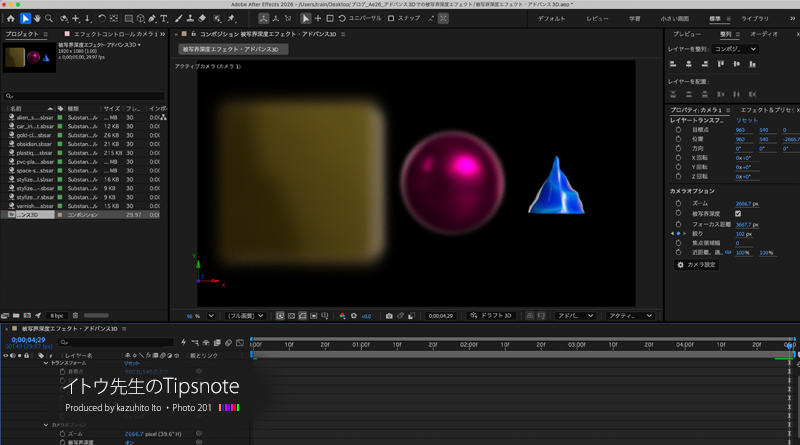Expand hidden panel tabs in Project panel group
Image resolution: width=800 pixels, height=445 pixels.
point(163,34)
